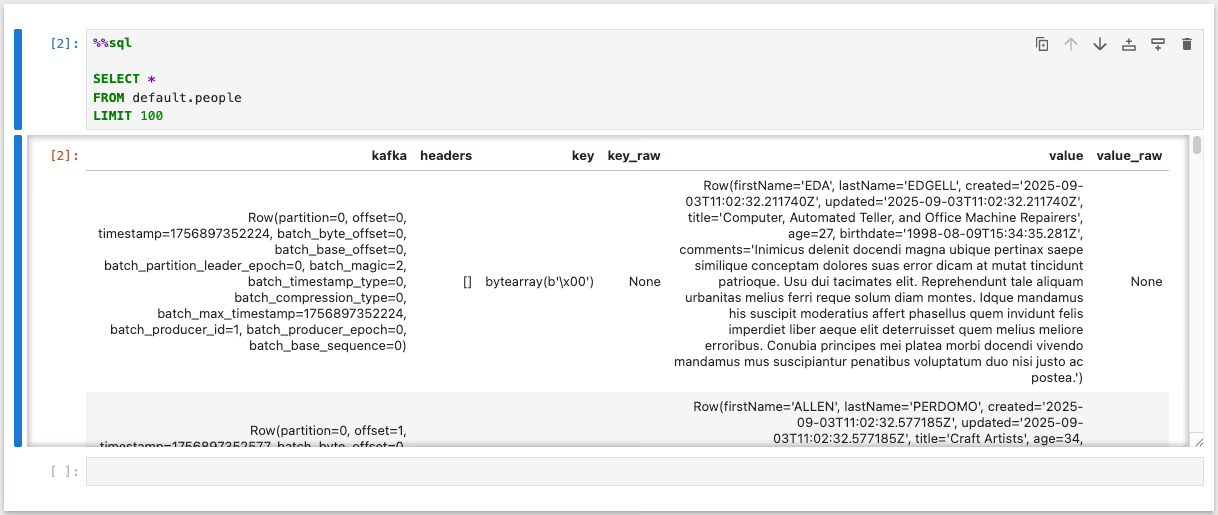Image resolution: width=1218 pixels, height=515 pixels.
Task: Select the 'value_raw' column header
Action: [1129, 156]
